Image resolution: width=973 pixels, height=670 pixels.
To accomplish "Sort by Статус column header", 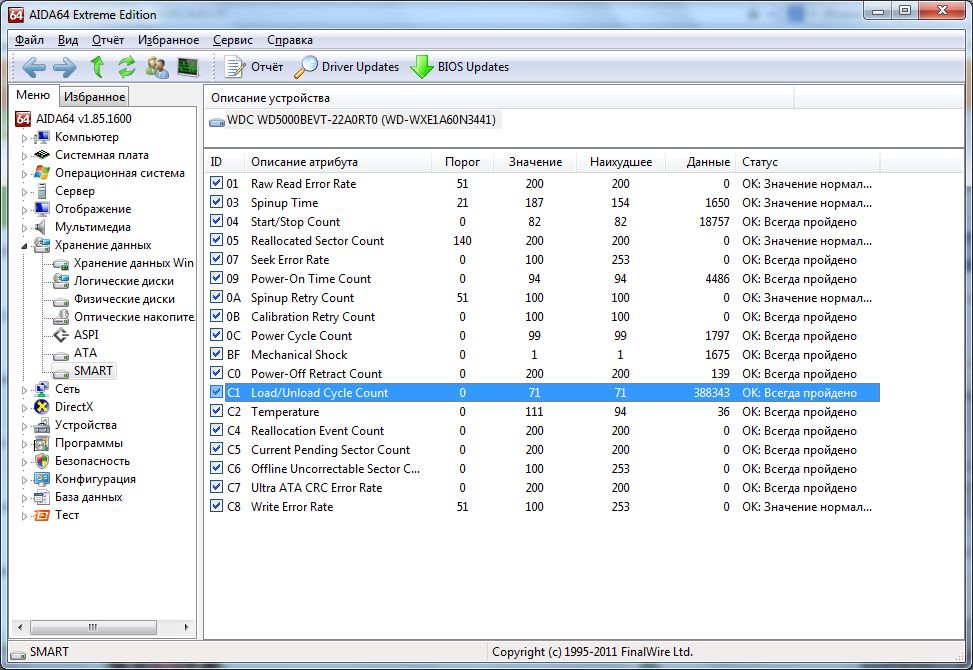I will [807, 162].
